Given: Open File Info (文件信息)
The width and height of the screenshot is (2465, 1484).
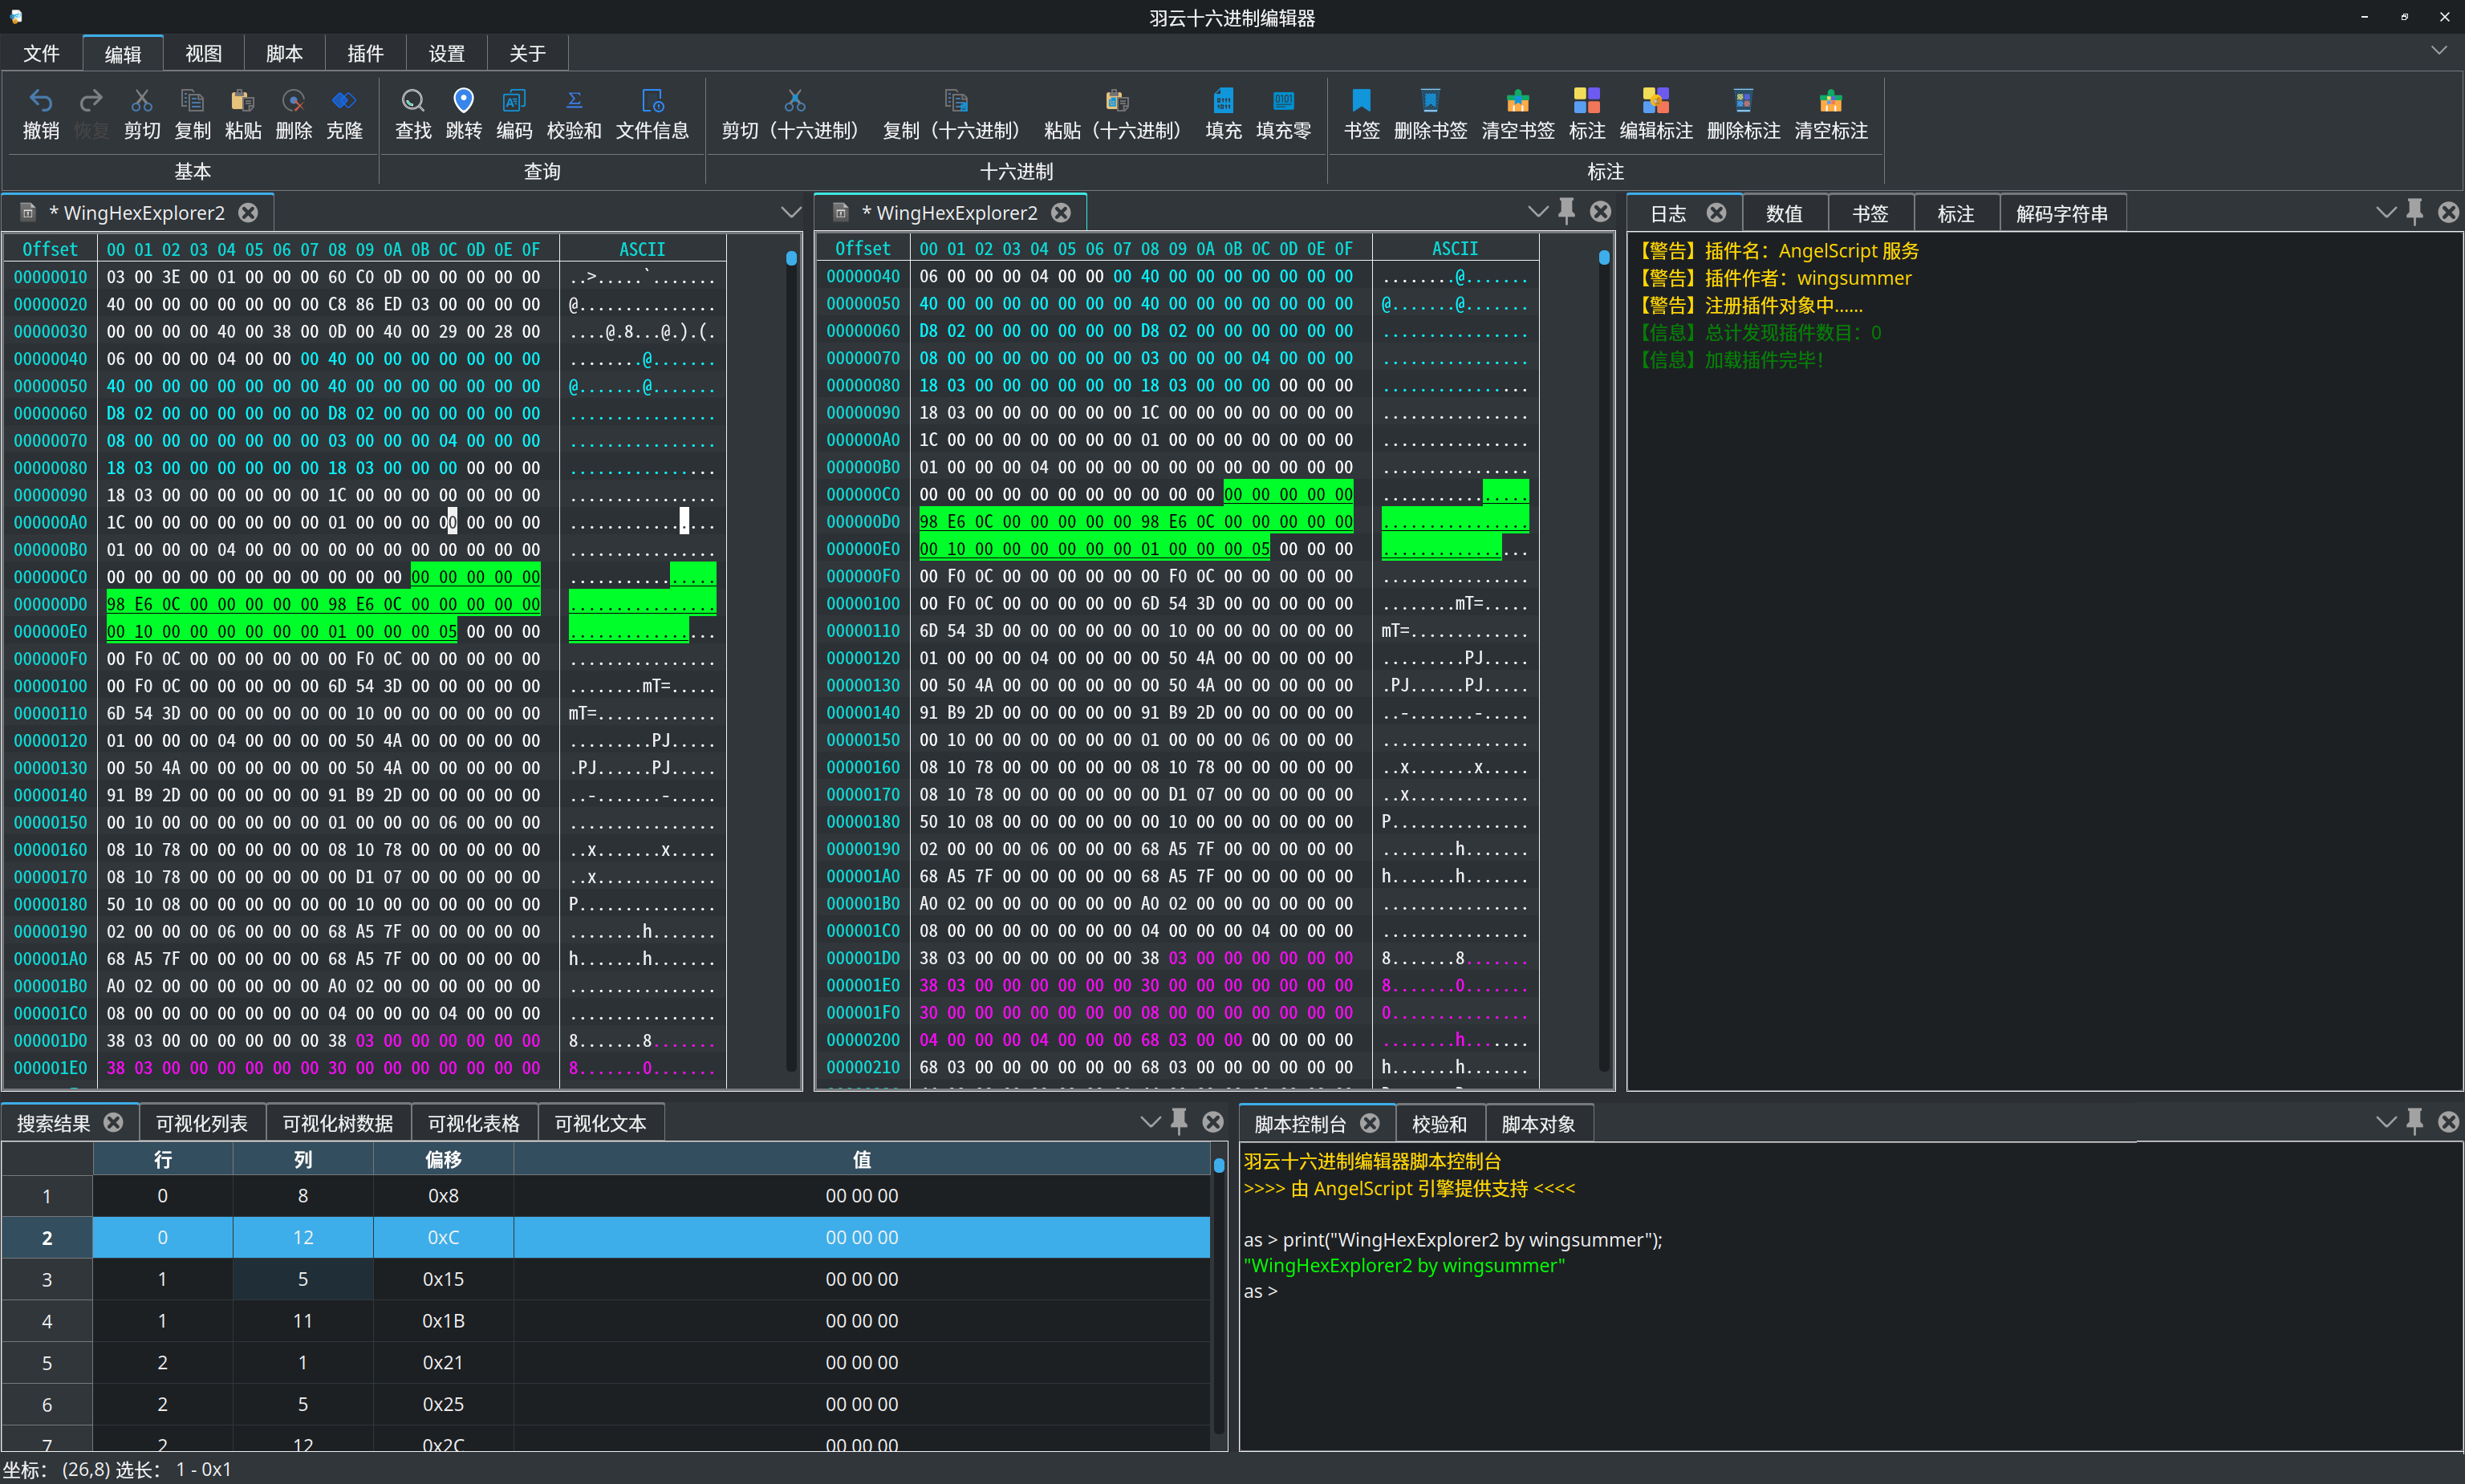Looking at the screenshot, I should tap(652, 101).
